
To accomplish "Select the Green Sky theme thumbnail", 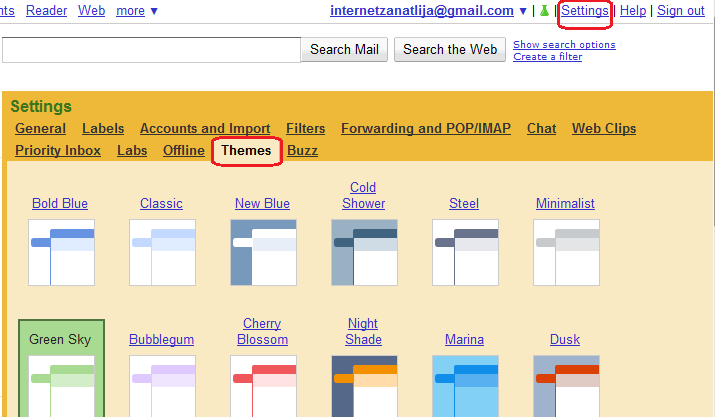I will pyautogui.click(x=62, y=386).
